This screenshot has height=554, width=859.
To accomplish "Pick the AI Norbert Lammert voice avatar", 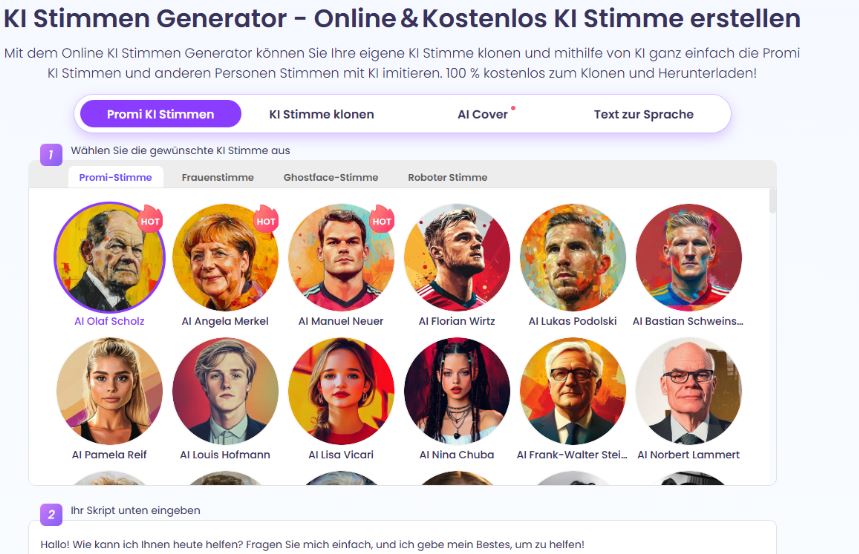I will click(689, 390).
